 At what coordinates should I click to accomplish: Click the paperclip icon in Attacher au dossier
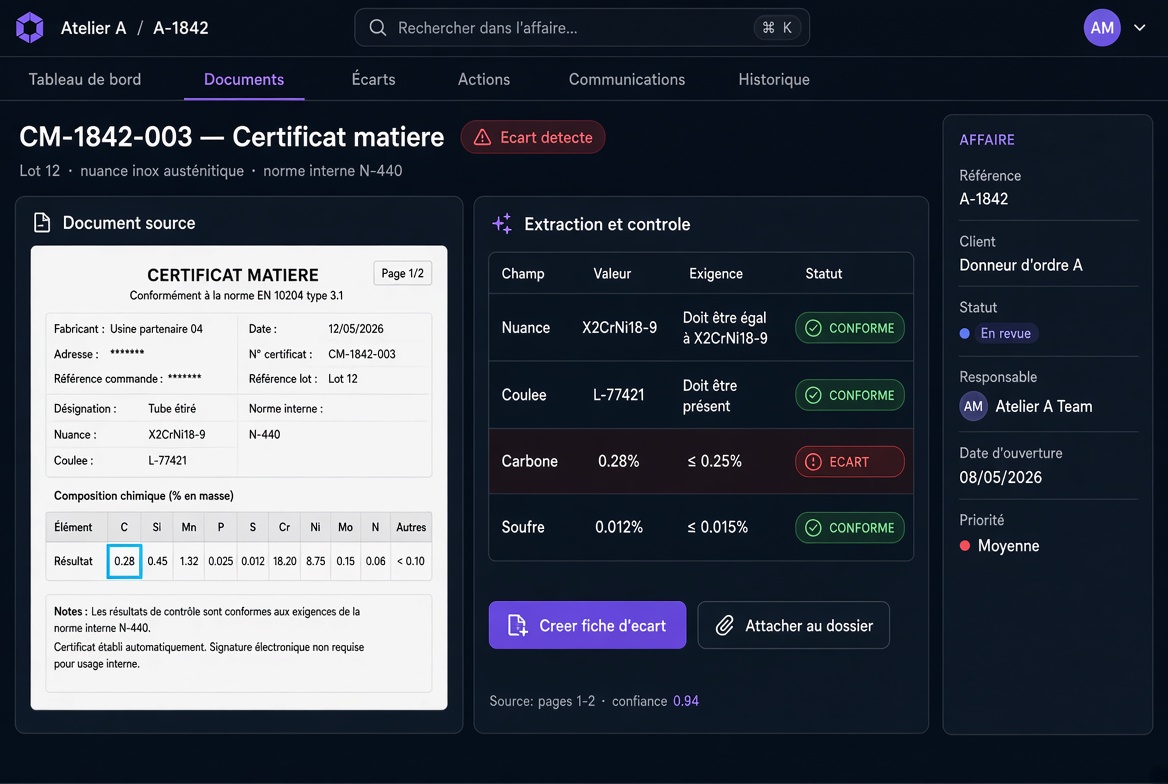(x=725, y=625)
